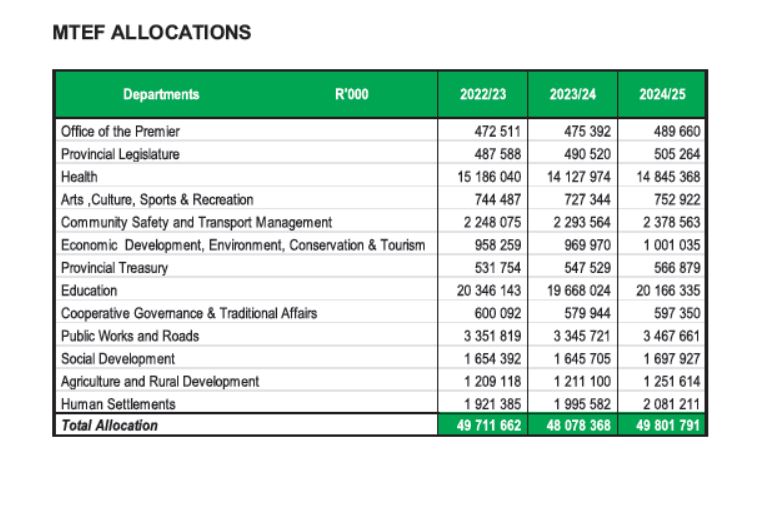The height and width of the screenshot is (507, 768).
Task: Click Community Safety value 2 248 075
Action: pos(492,222)
